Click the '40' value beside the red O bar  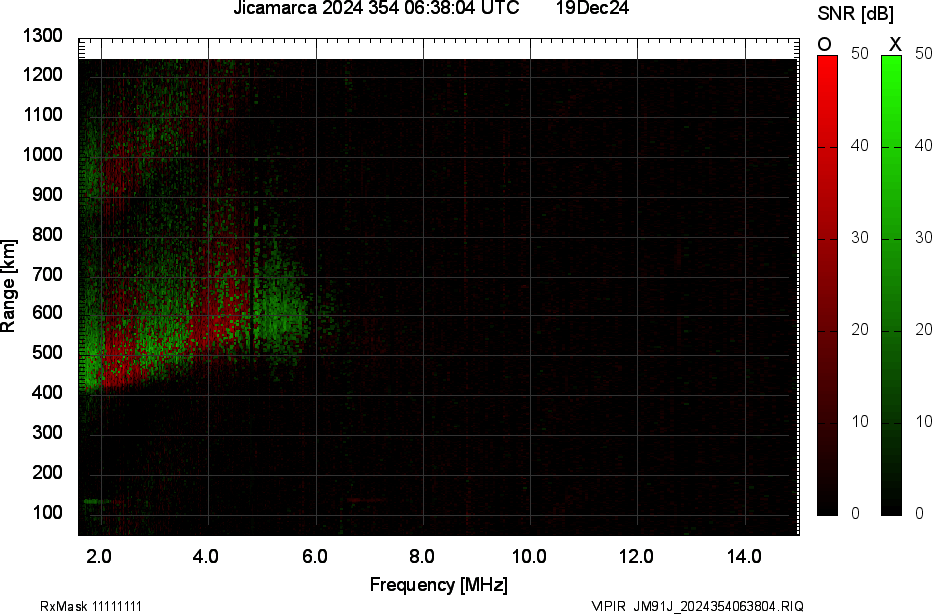click(x=859, y=146)
